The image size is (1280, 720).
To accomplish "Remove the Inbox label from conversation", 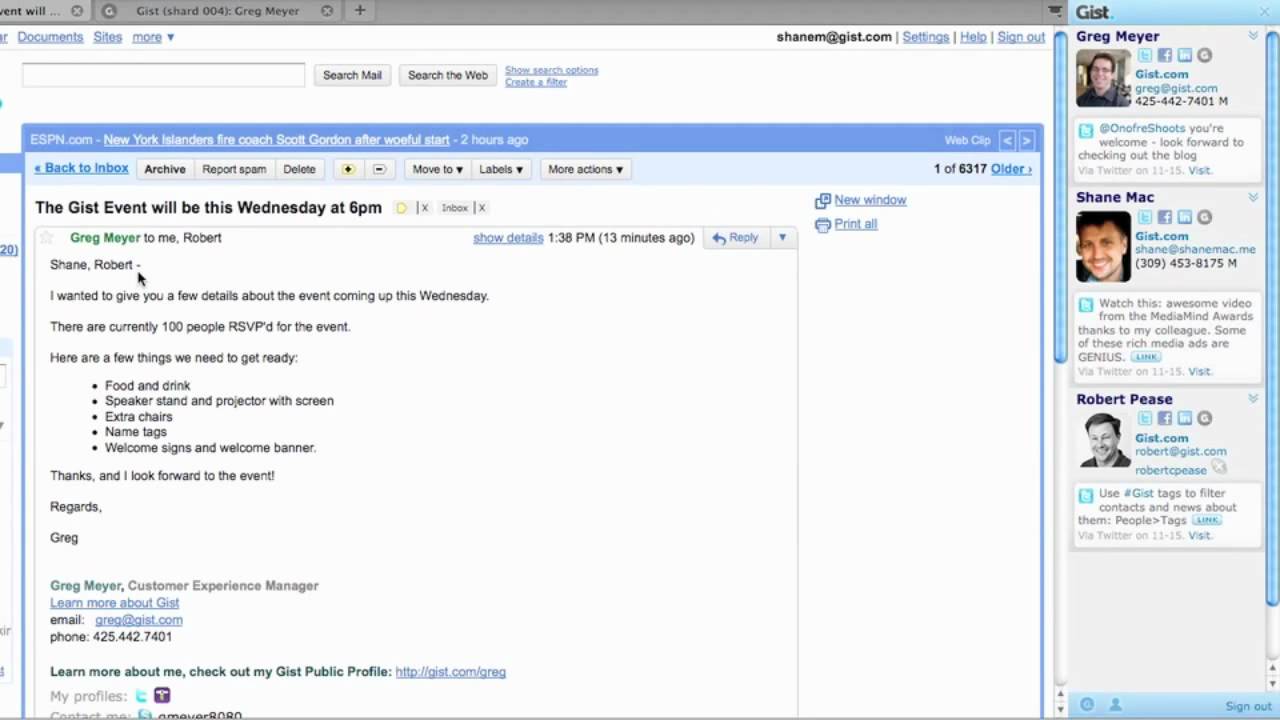I will pyautogui.click(x=481, y=208).
